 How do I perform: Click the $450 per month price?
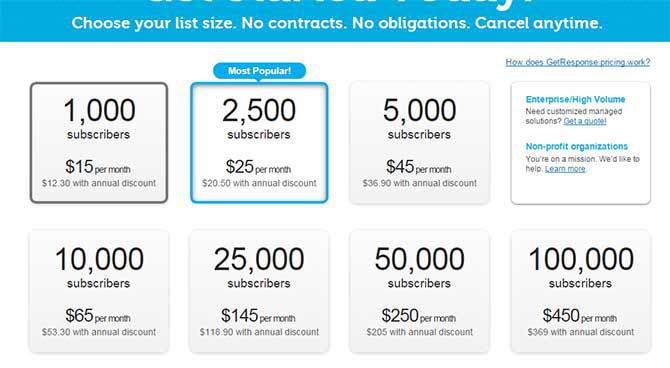tap(579, 316)
